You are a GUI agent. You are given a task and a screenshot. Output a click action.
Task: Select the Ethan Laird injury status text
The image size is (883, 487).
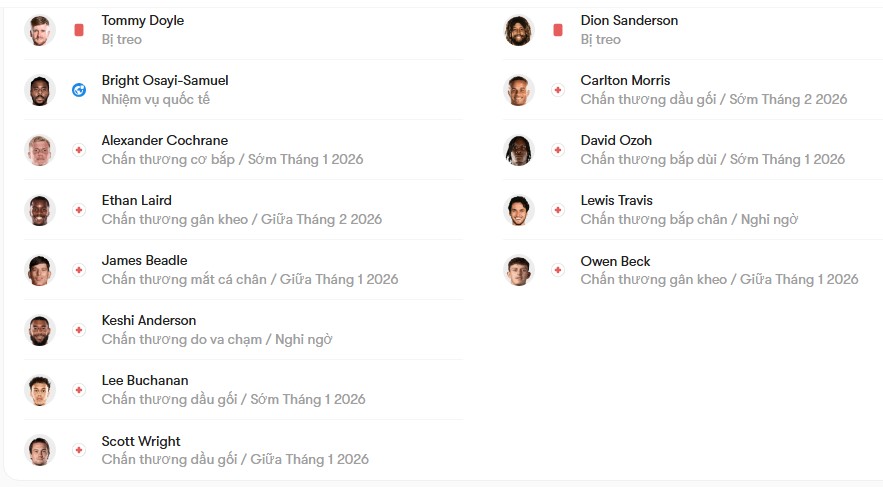coord(242,220)
